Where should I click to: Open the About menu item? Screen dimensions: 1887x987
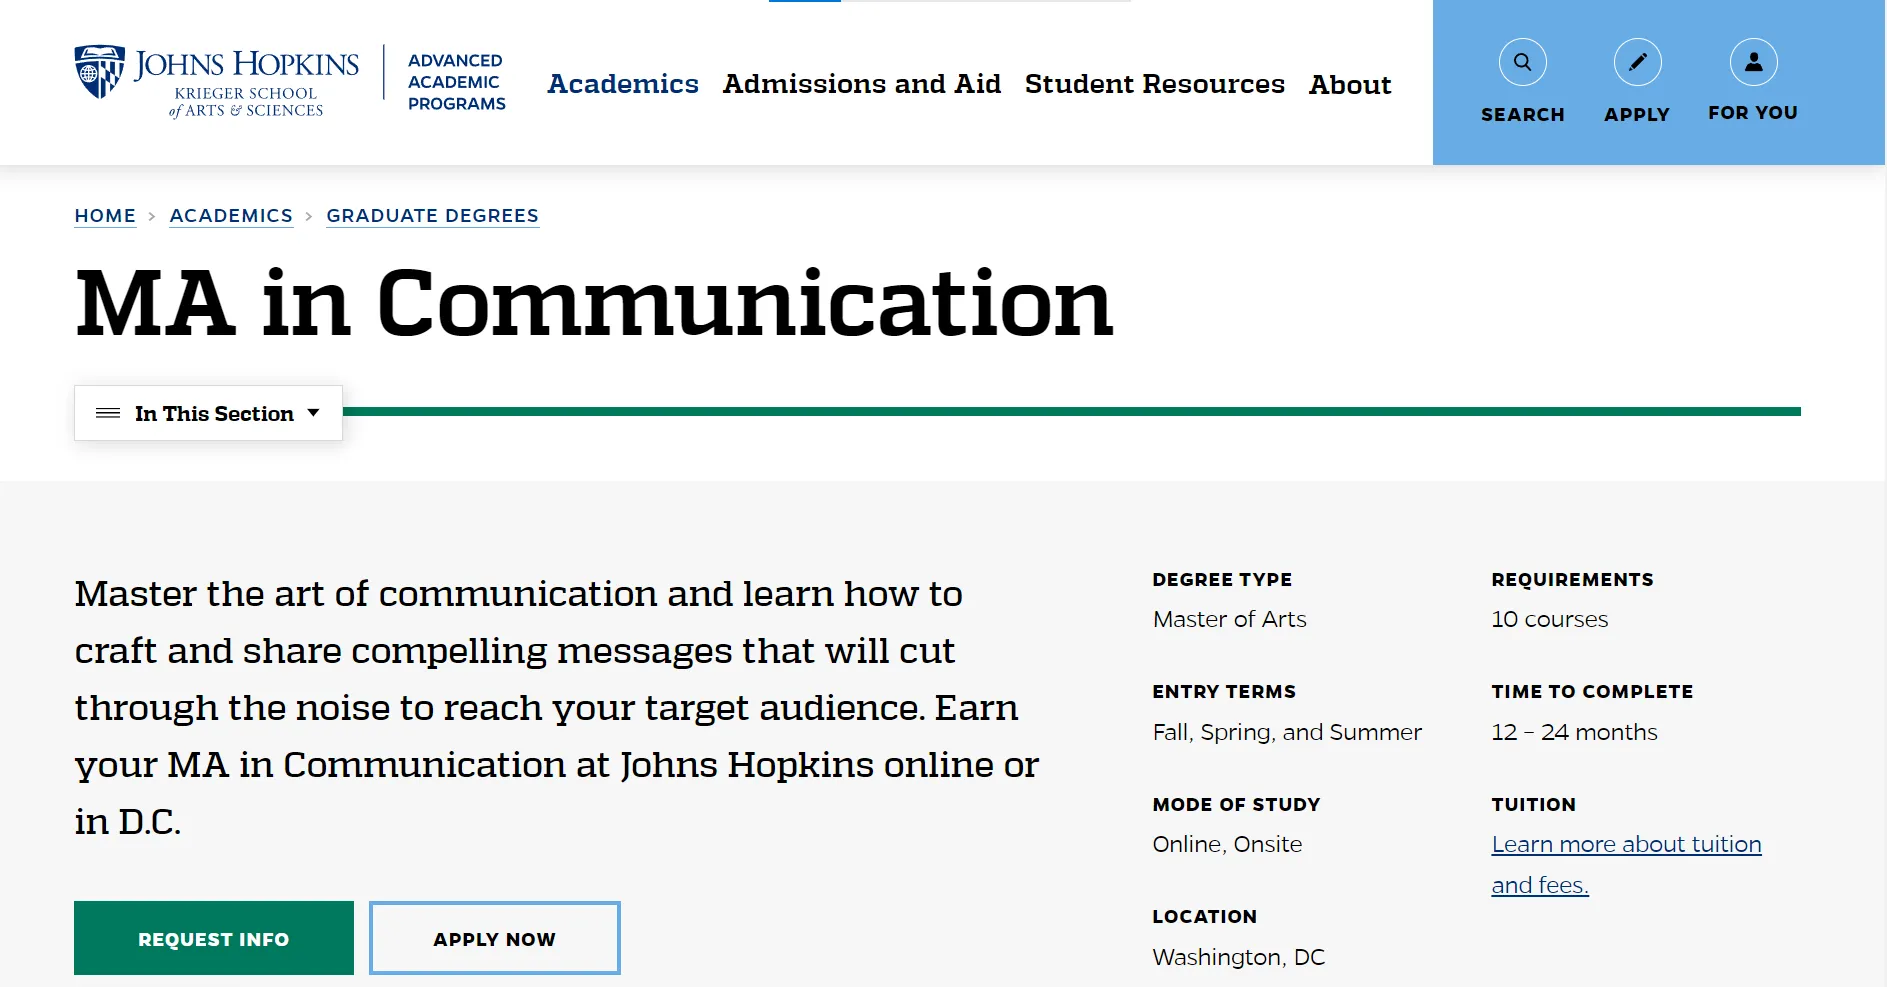(x=1349, y=85)
